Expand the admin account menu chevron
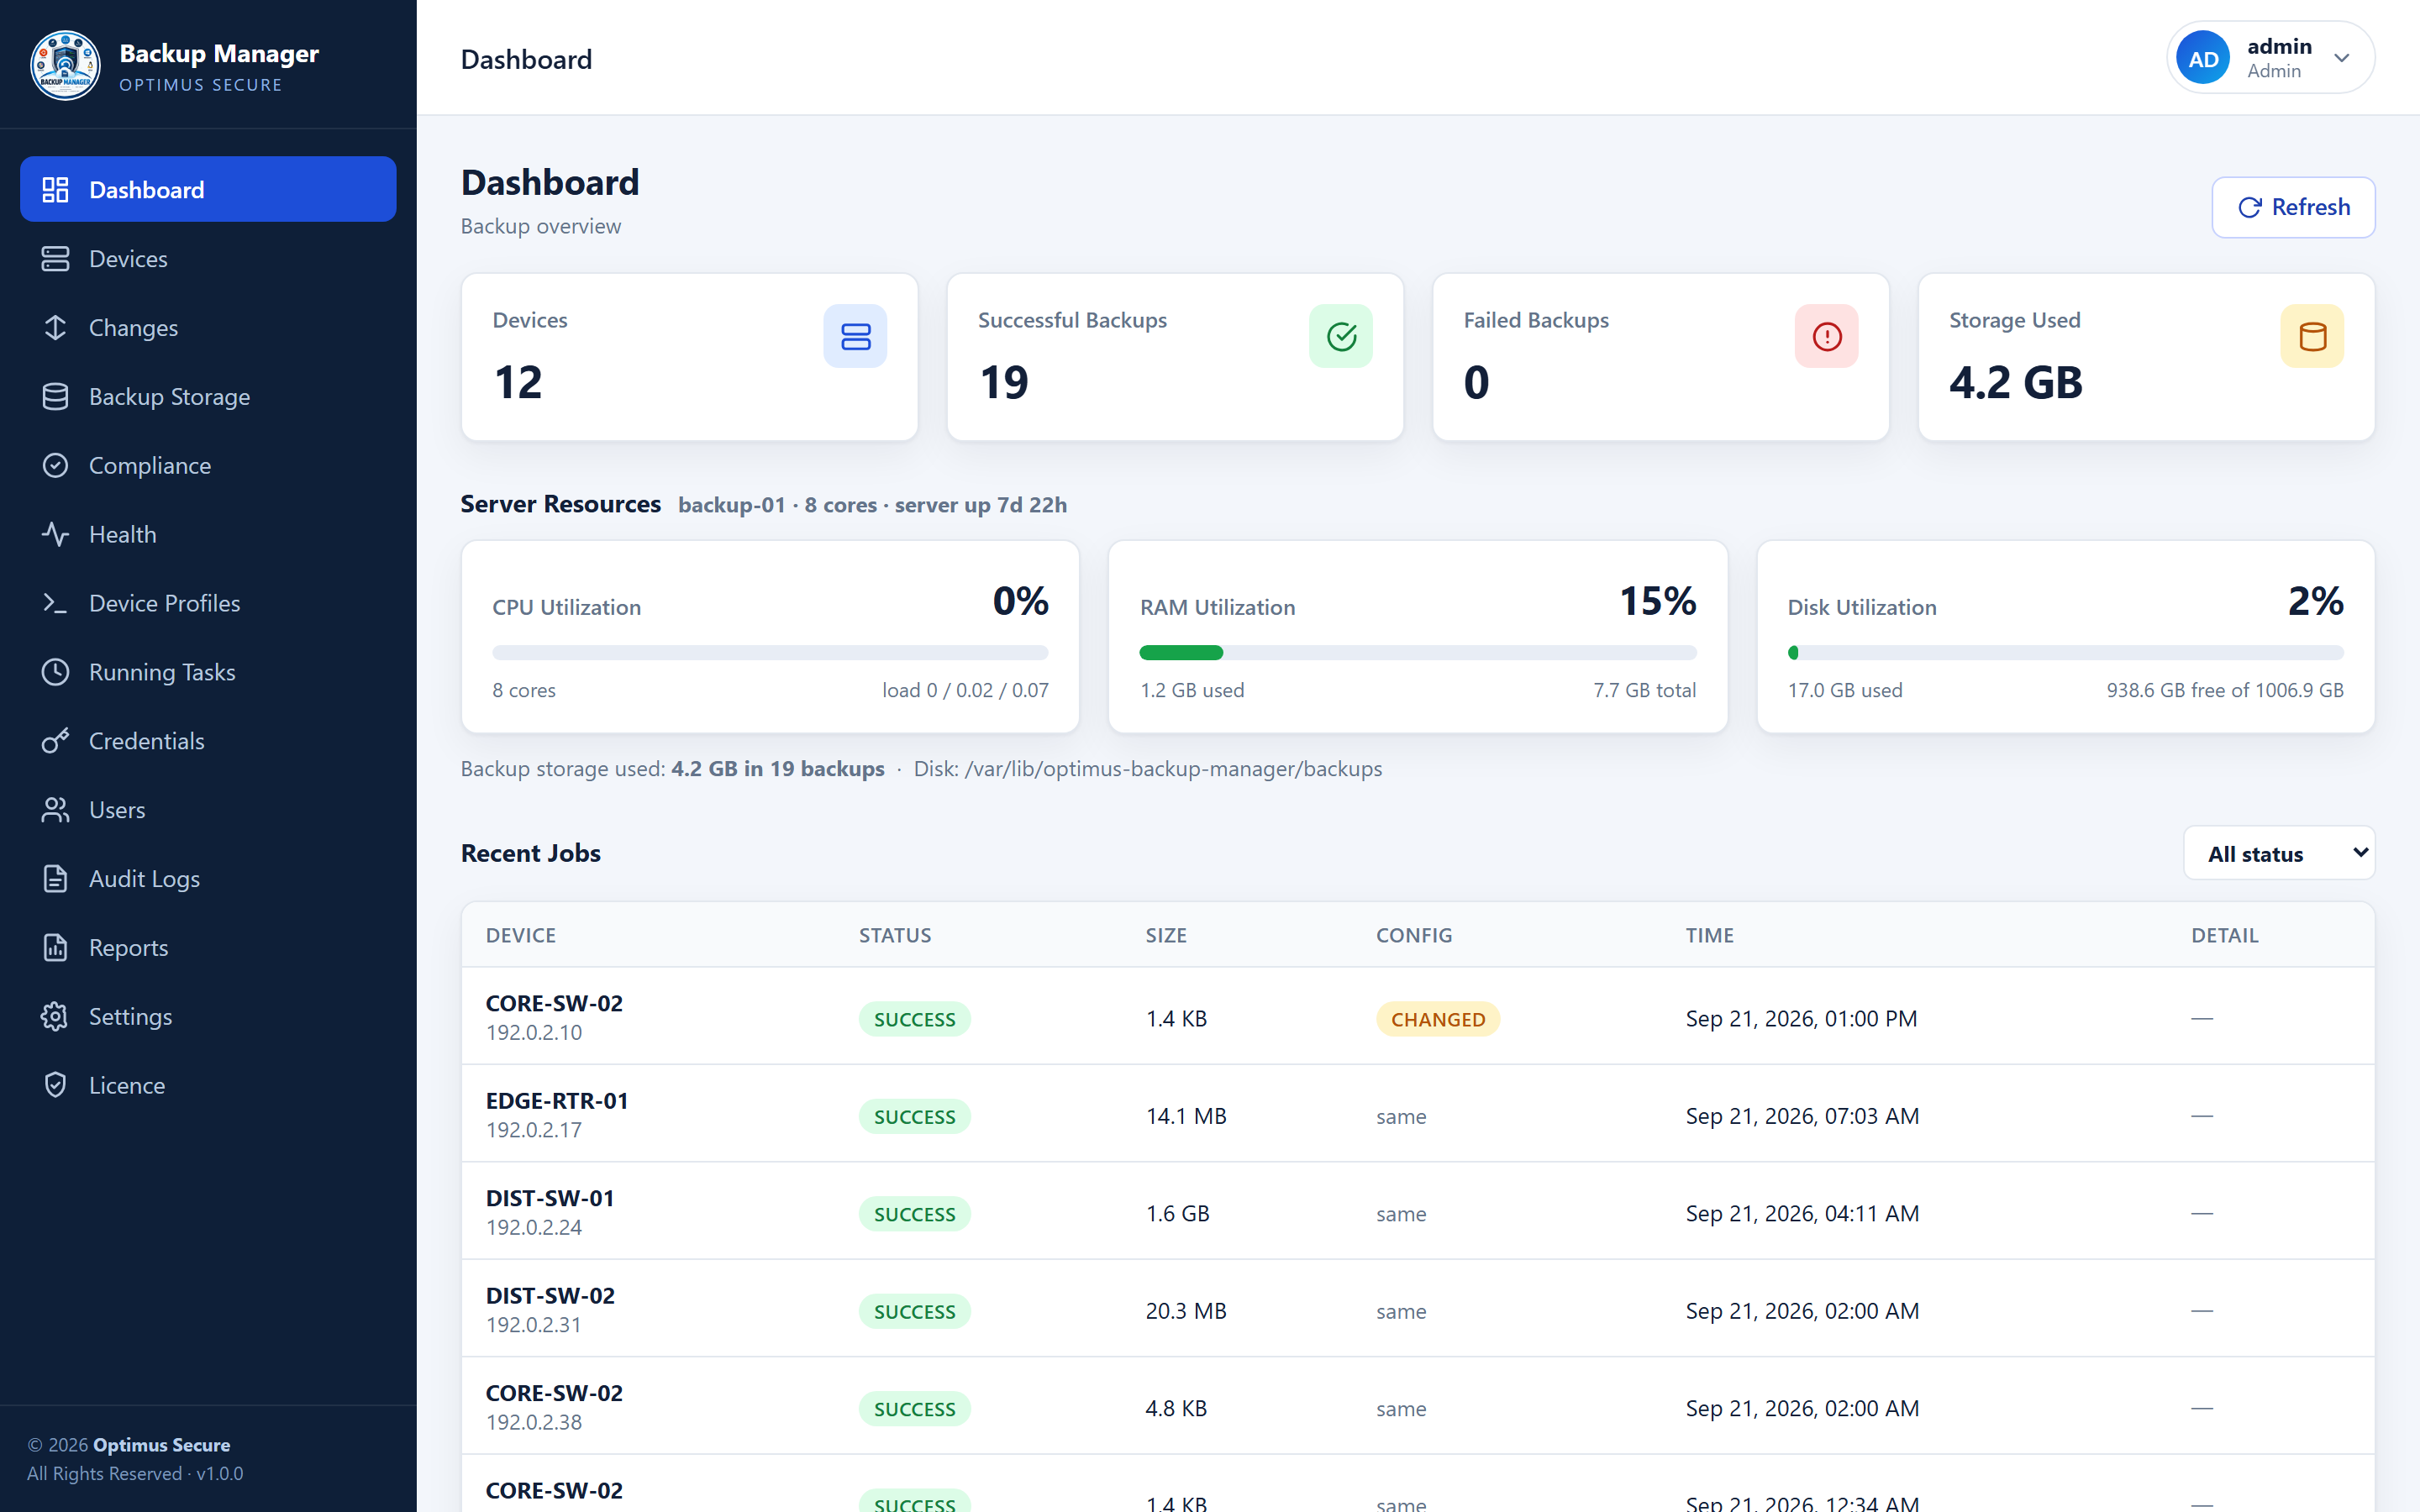The image size is (2420, 1512). pos(2341,58)
